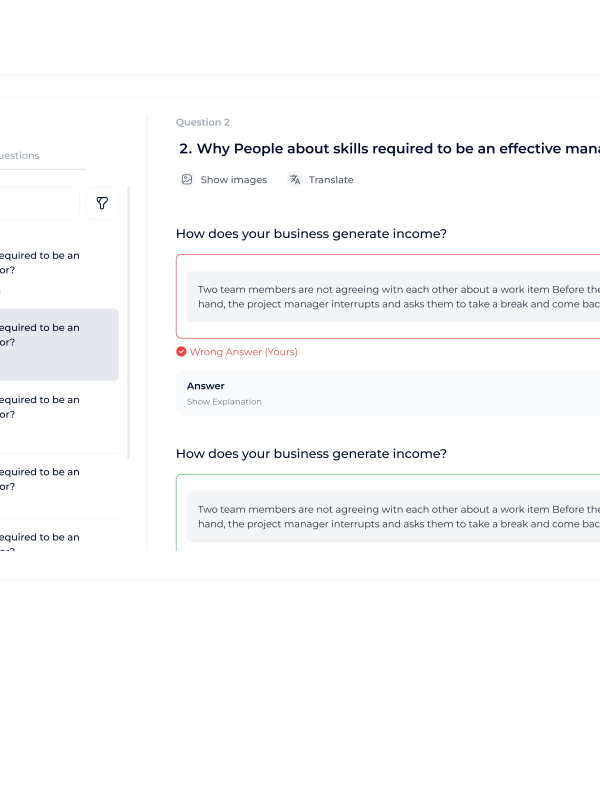Focus the search field beside the filter button
Screen dimensions: 600x800
[x=40, y=203]
